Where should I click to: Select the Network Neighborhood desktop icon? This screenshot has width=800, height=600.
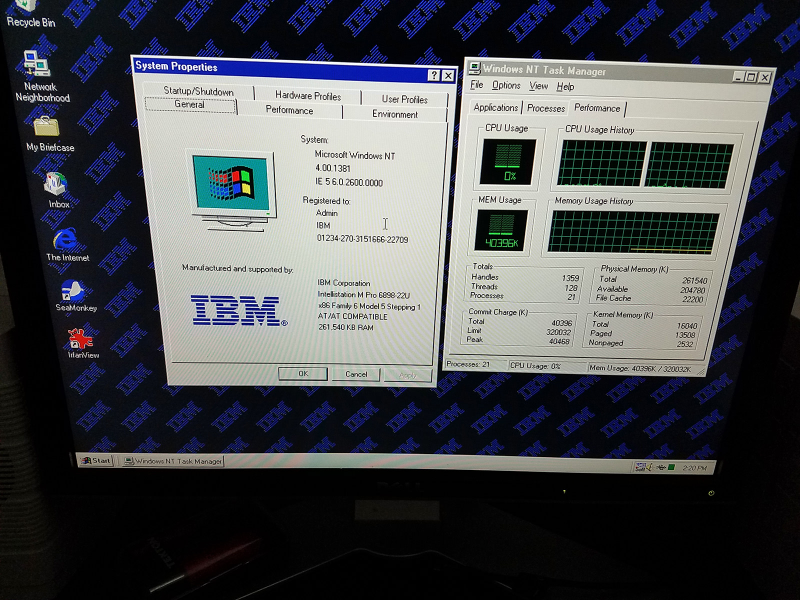41,77
